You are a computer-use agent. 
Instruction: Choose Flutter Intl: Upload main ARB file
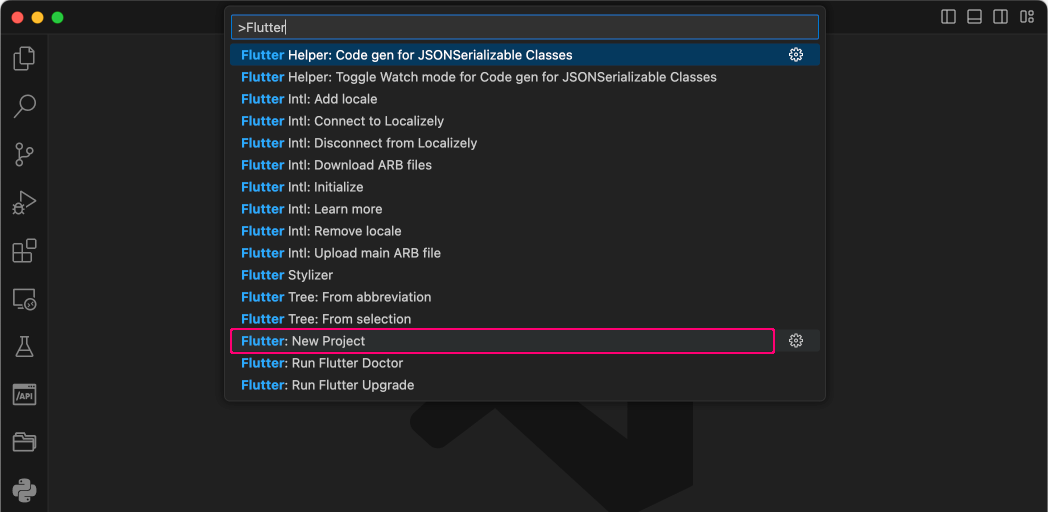[525, 253]
